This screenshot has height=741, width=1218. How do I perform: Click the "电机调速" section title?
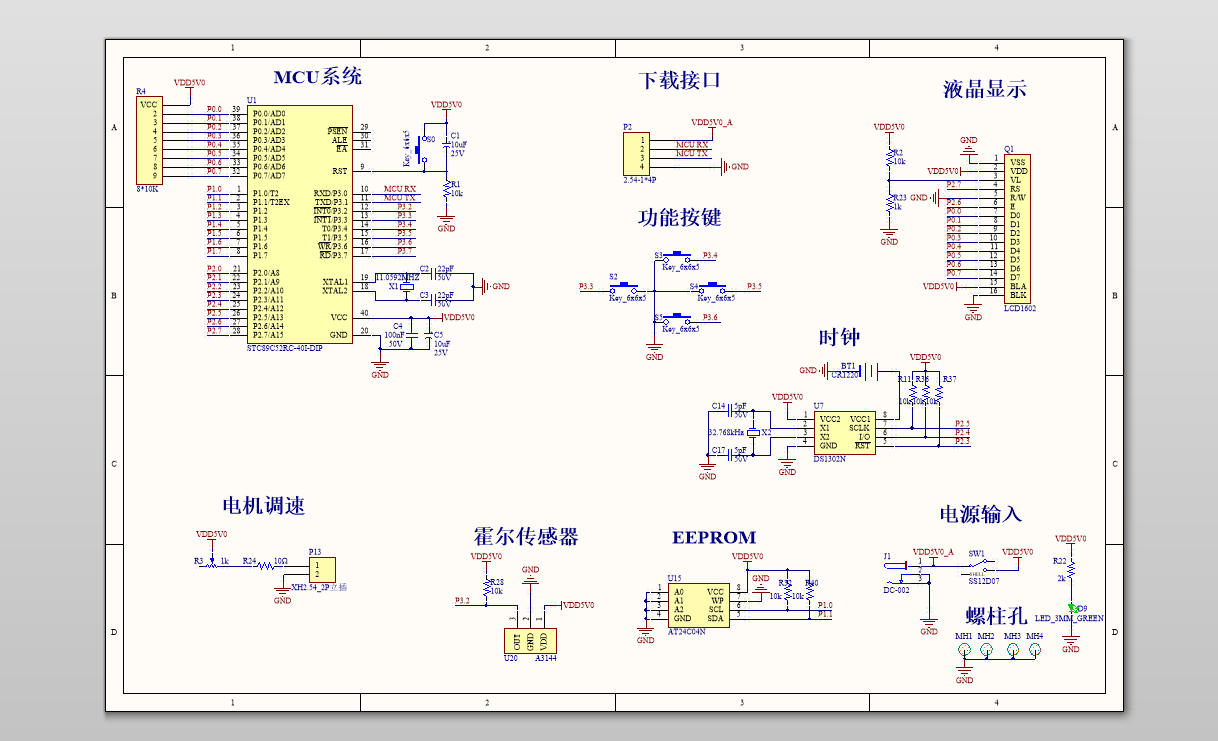[263, 506]
